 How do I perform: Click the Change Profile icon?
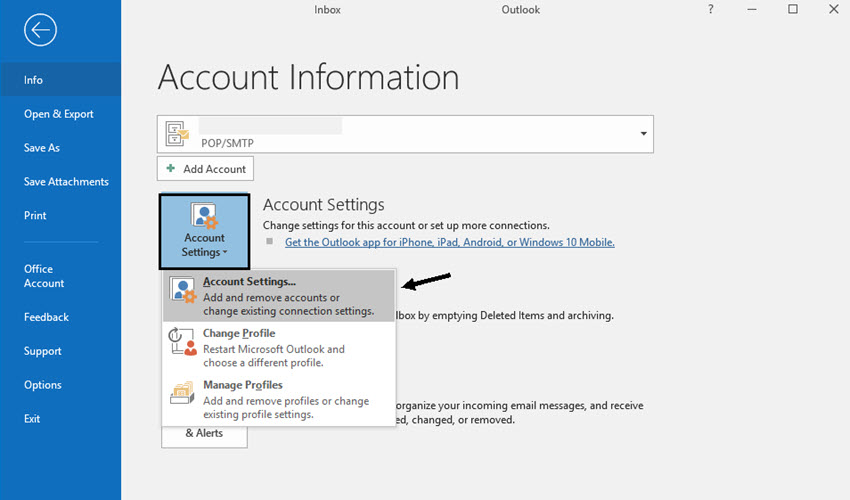[x=183, y=344]
